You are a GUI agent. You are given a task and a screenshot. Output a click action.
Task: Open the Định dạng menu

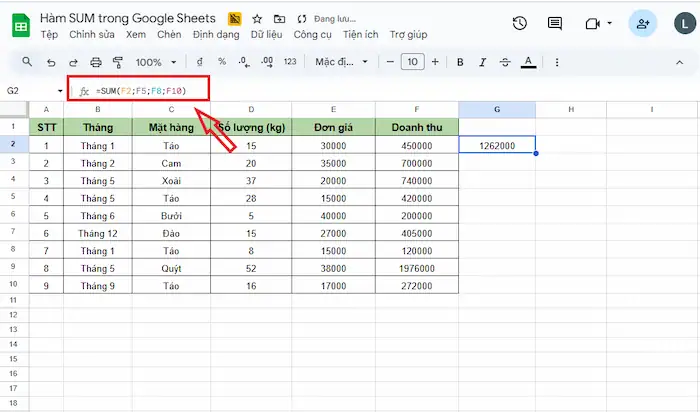(216, 34)
